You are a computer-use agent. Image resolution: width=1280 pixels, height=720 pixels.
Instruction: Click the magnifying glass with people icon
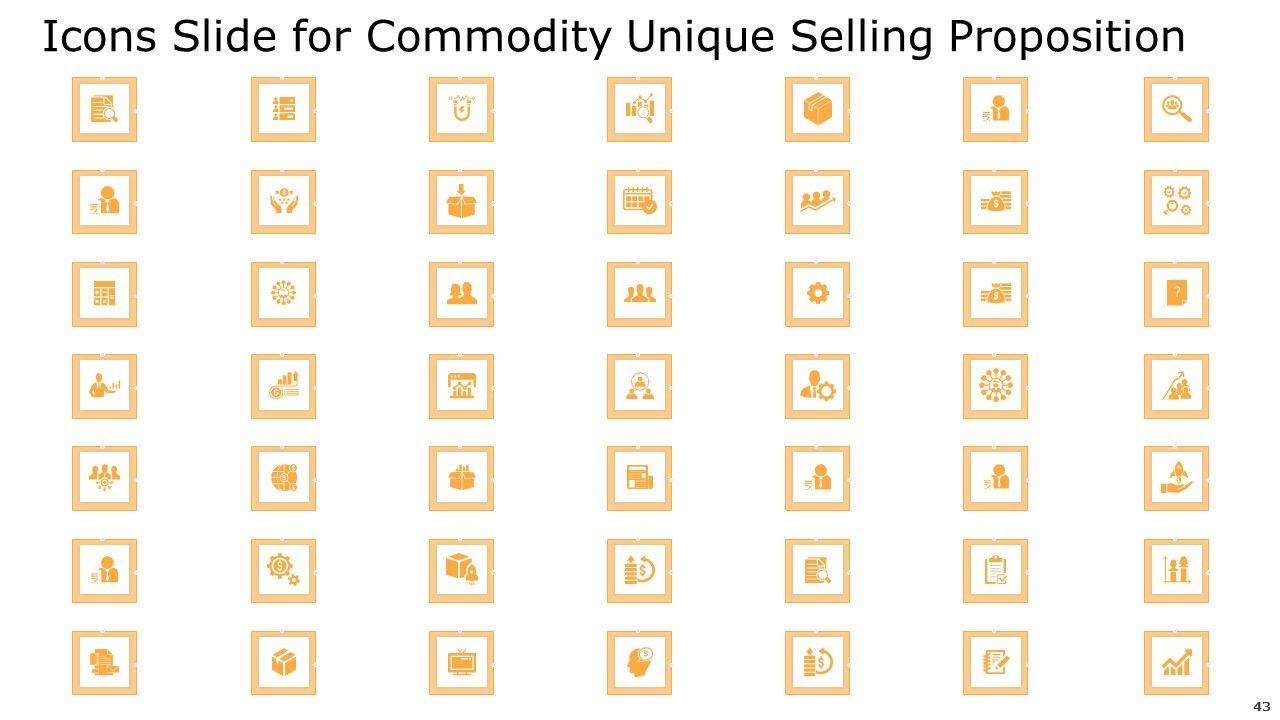click(1176, 109)
